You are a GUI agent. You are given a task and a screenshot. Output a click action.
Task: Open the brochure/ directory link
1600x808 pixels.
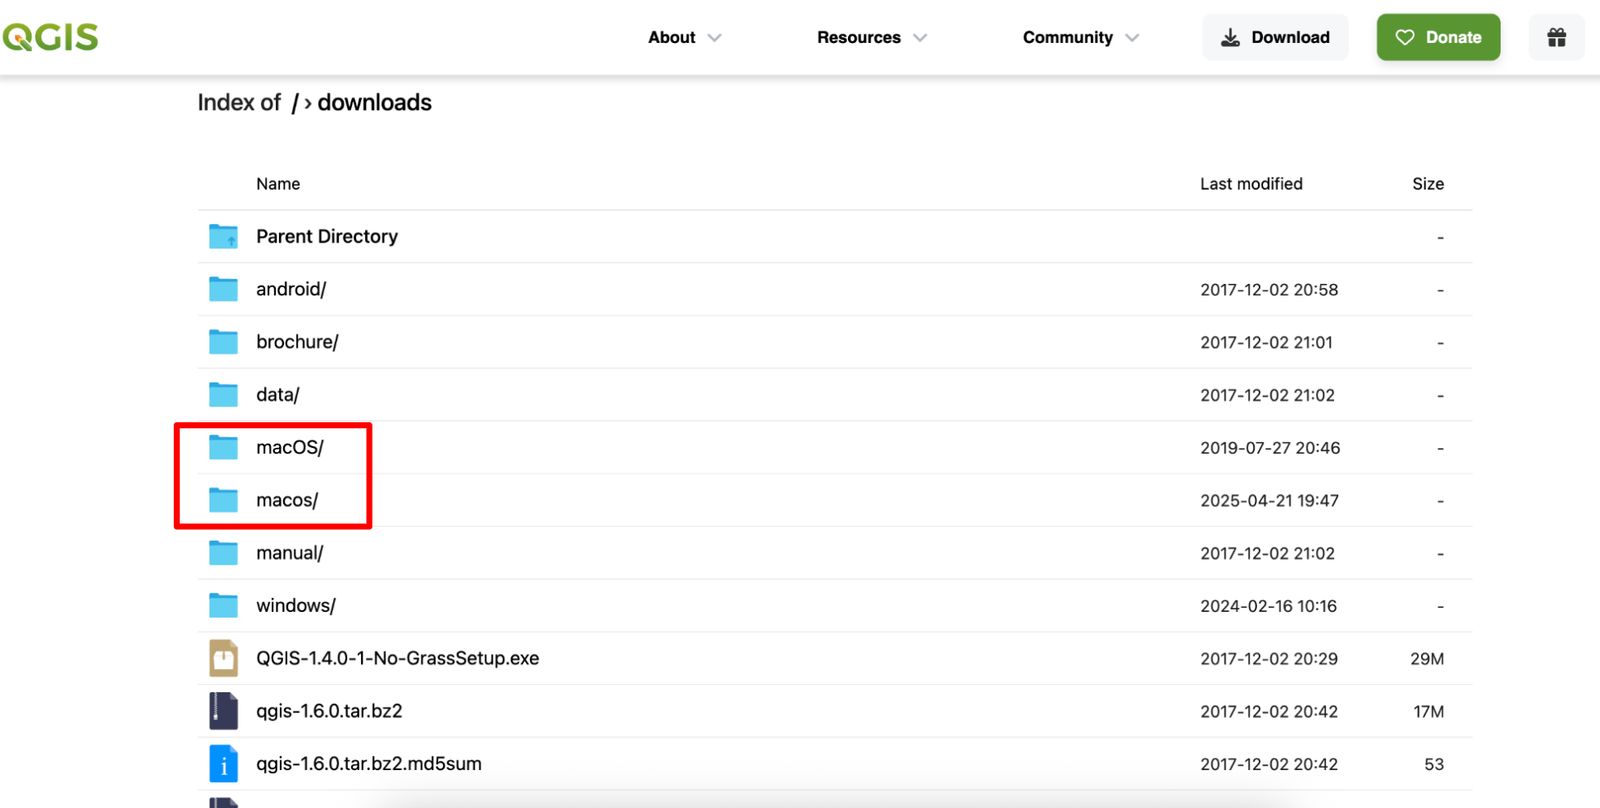coord(297,342)
